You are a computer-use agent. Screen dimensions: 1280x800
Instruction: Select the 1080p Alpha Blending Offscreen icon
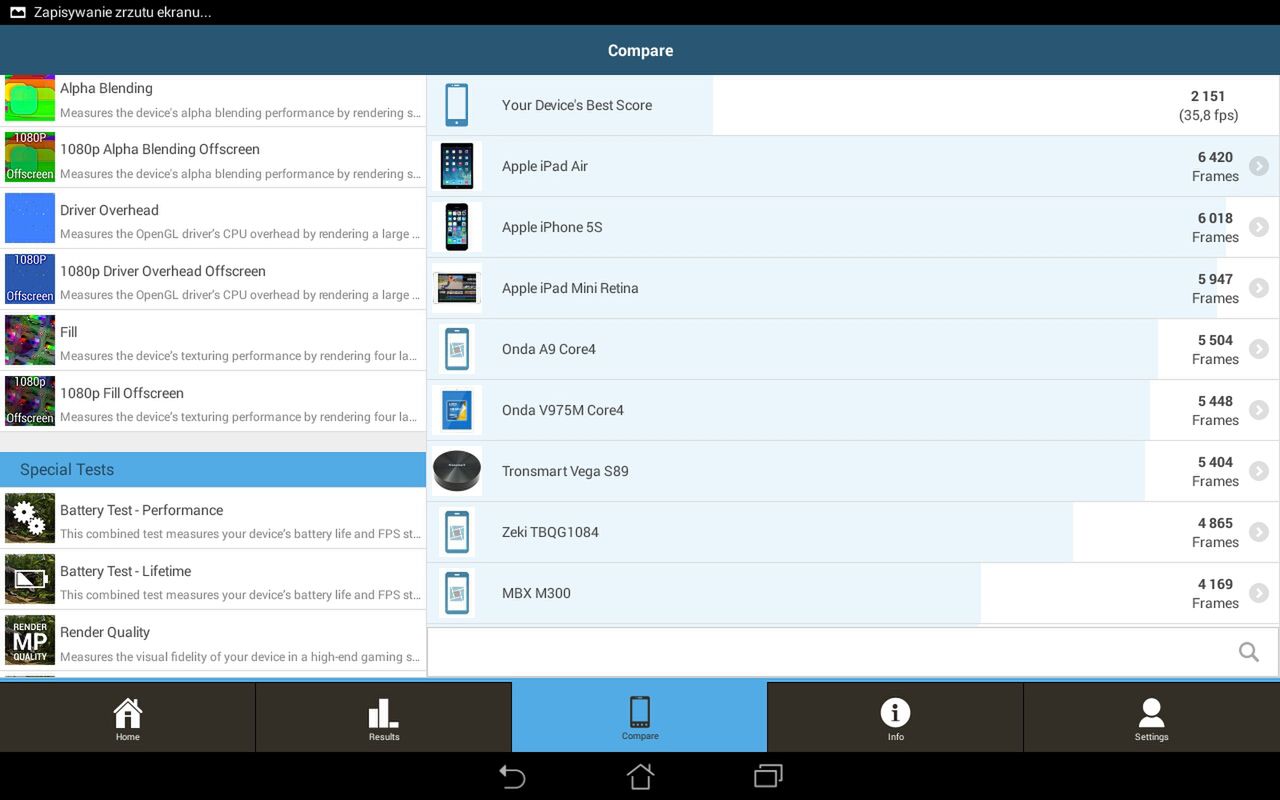point(30,158)
